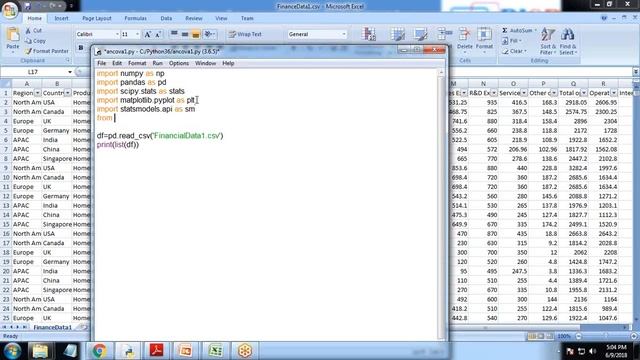The height and width of the screenshot is (360, 640).
Task: Switch to the Page Layout ribbon tab
Action: (x=97, y=18)
